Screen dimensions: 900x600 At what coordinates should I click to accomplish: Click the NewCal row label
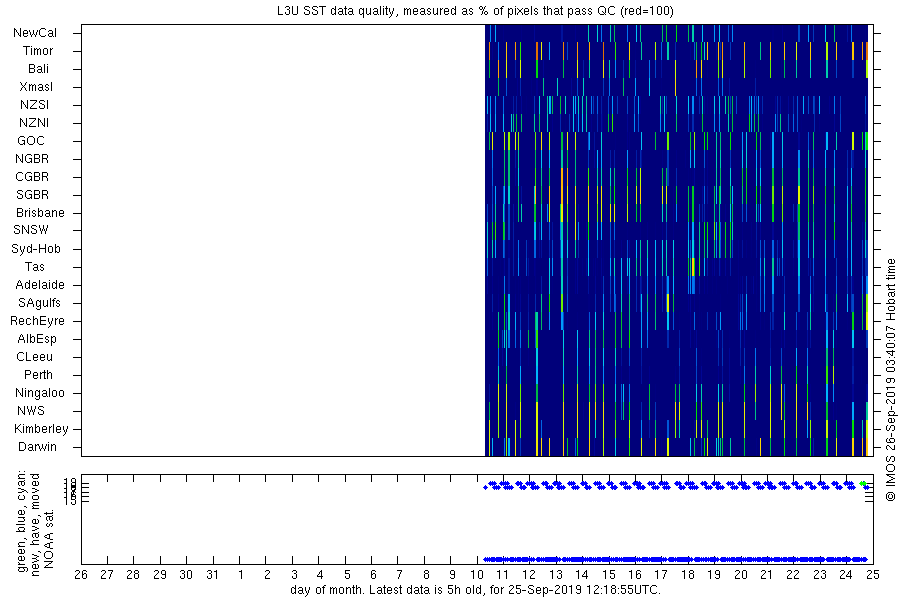35,33
